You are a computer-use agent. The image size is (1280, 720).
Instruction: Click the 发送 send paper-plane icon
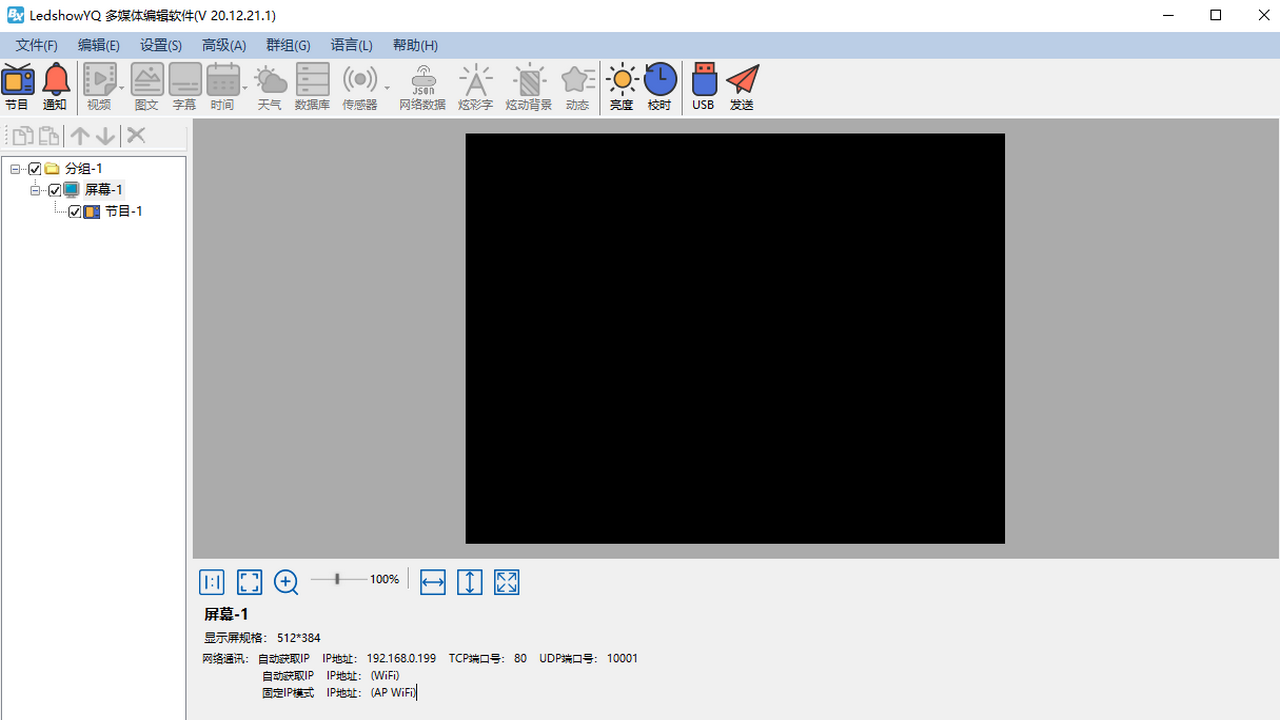(x=742, y=86)
